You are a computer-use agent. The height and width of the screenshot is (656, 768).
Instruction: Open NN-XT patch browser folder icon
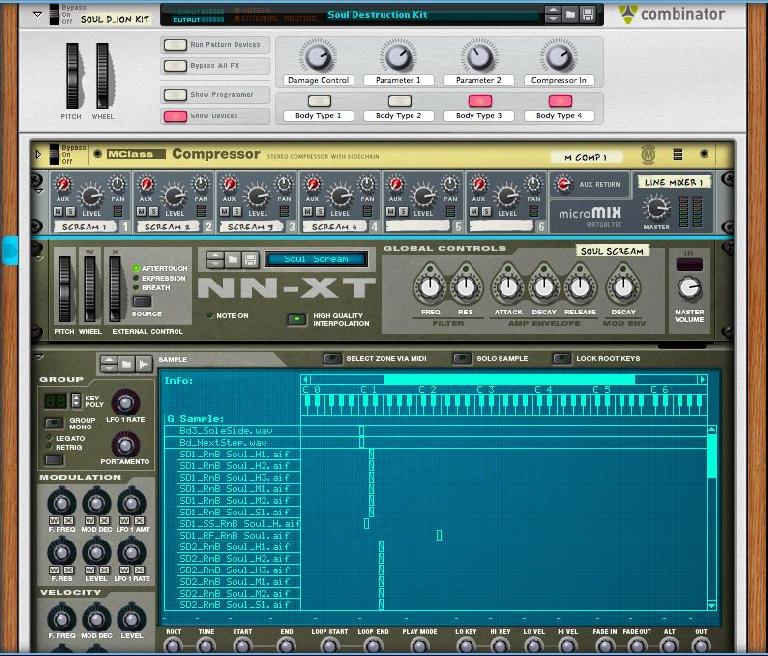(x=233, y=260)
